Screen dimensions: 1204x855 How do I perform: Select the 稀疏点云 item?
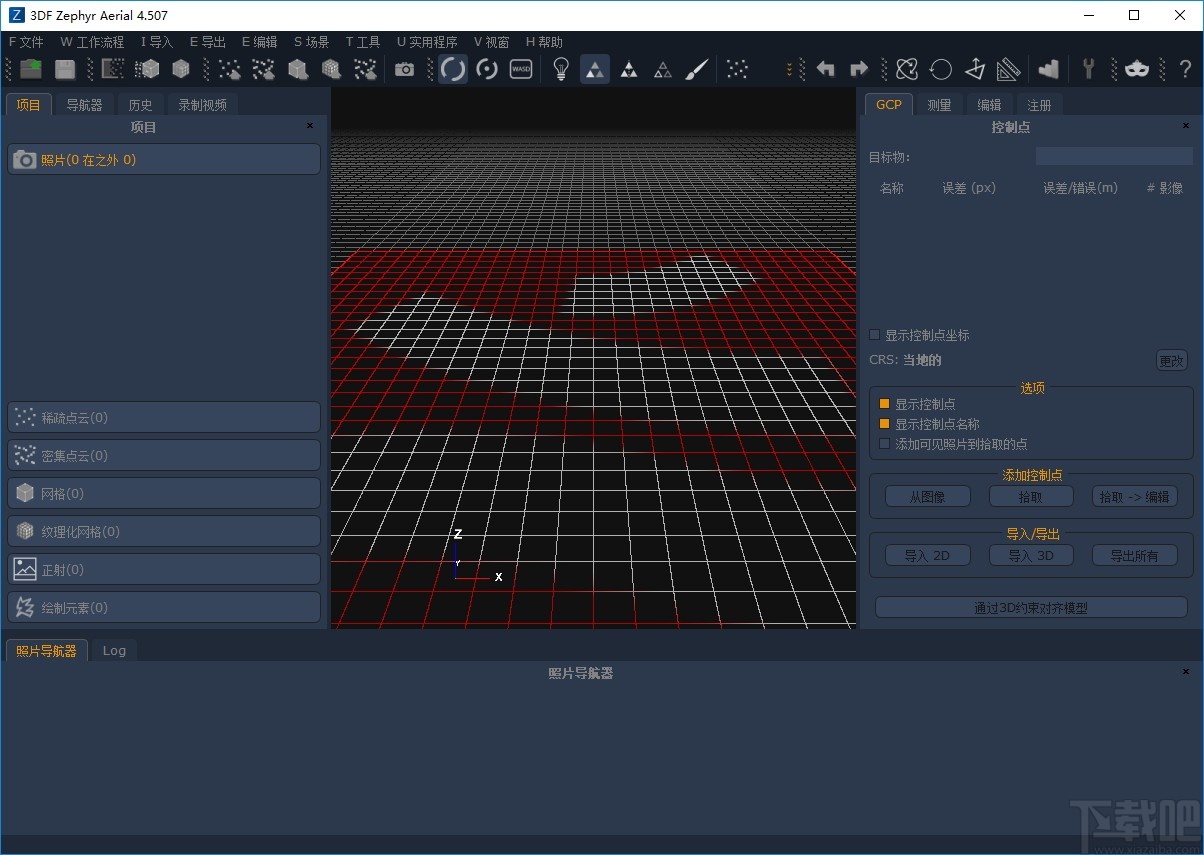coord(163,417)
